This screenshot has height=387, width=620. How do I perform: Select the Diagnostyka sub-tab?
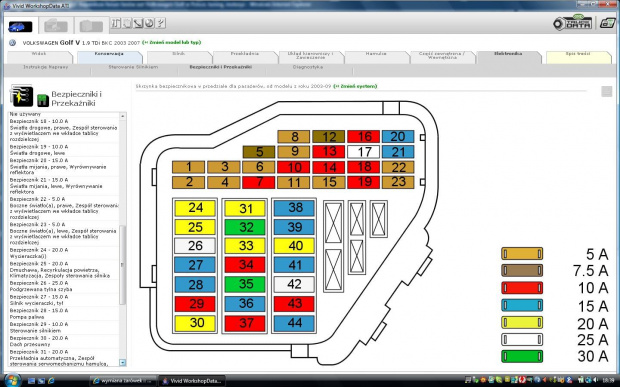pyautogui.click(x=308, y=68)
